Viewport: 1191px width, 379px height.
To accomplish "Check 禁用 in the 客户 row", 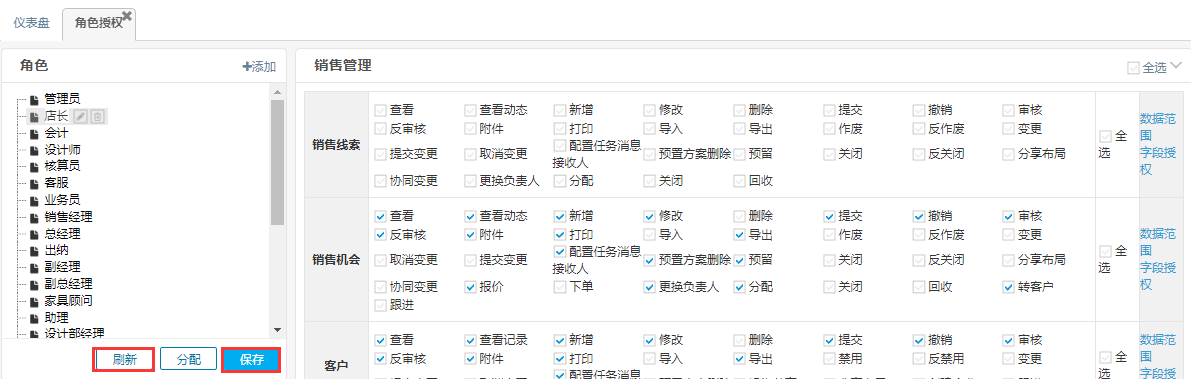I will (x=829, y=358).
